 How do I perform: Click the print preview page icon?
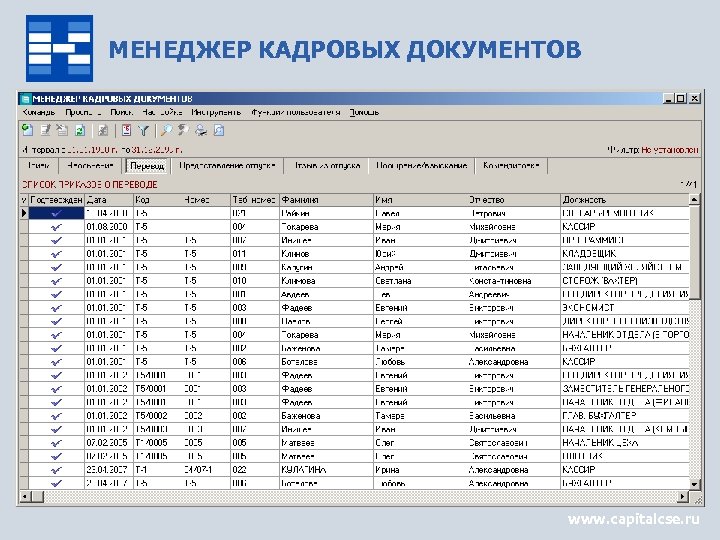pos(219,130)
